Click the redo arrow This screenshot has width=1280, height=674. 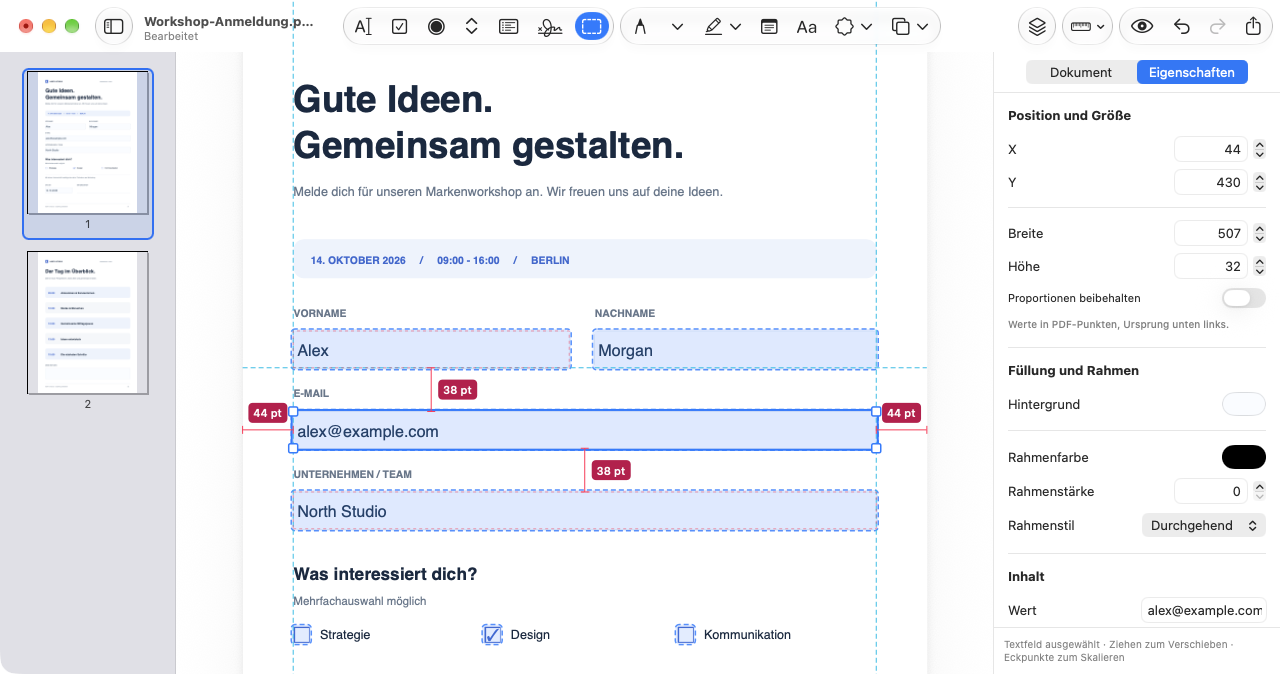pyautogui.click(x=1218, y=27)
